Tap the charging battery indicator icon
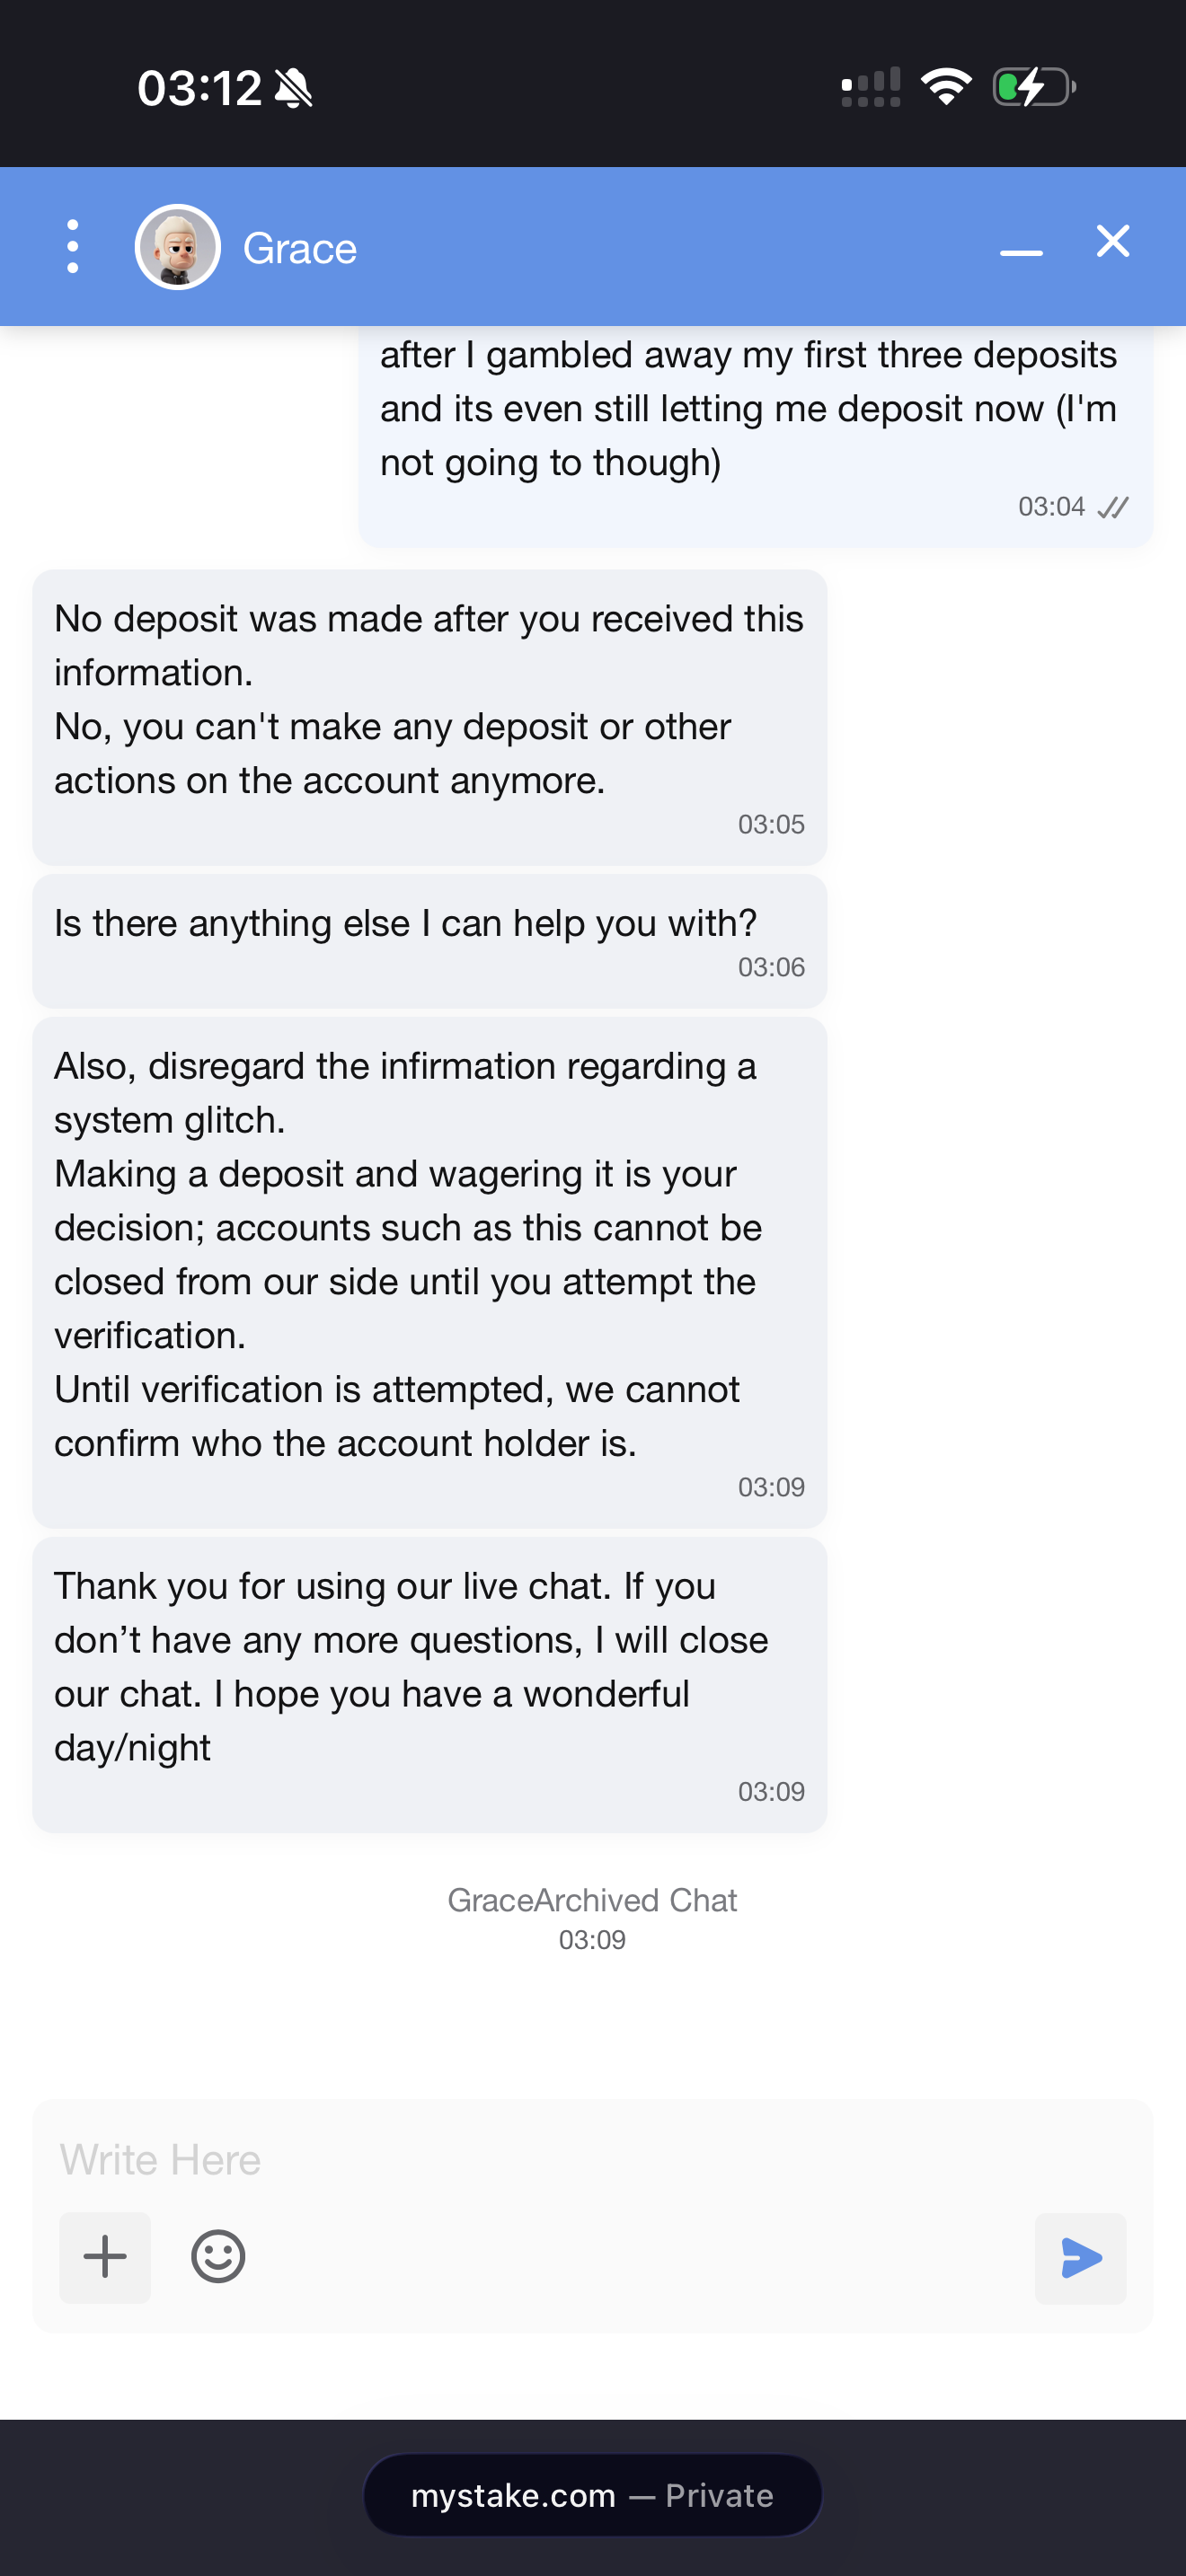The height and width of the screenshot is (2576, 1186). [1034, 87]
